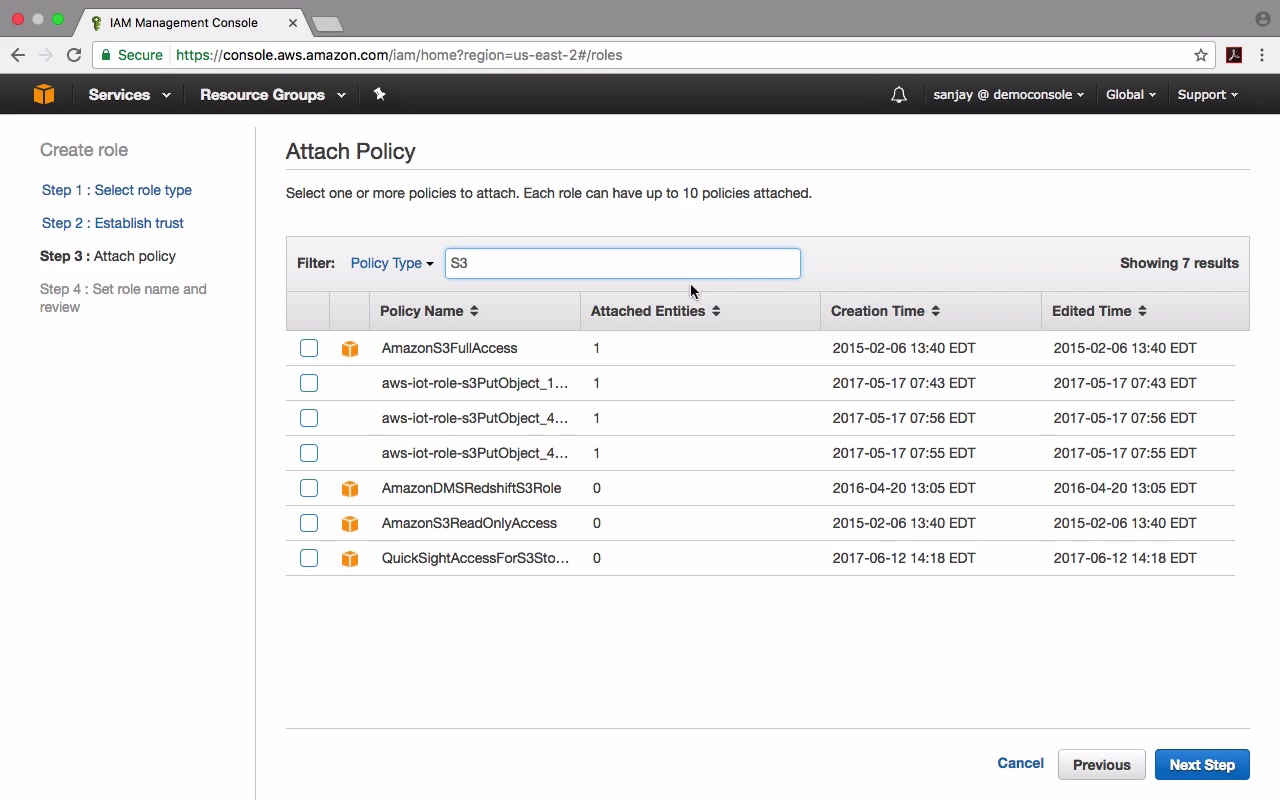This screenshot has width=1280, height=800.
Task: Click the policy filter search field
Action: pyautogui.click(x=622, y=263)
